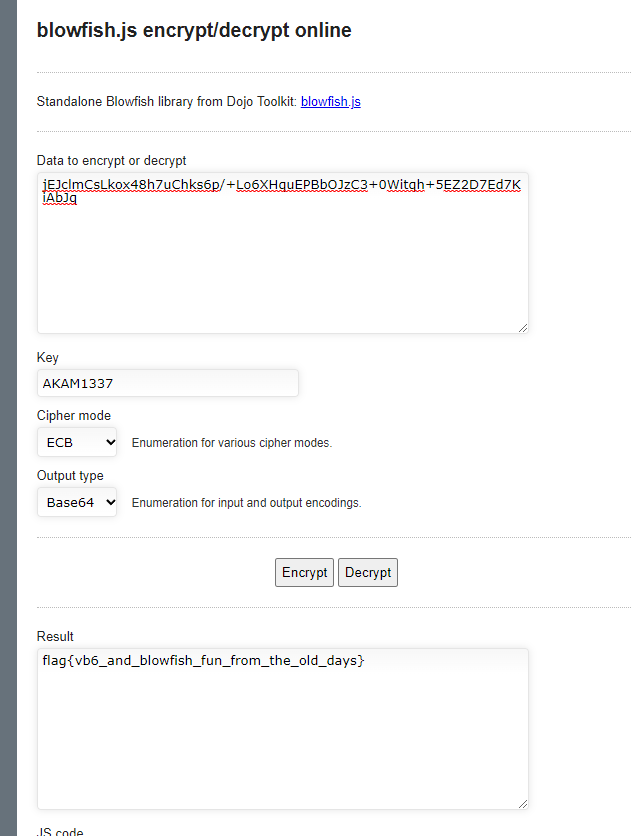Click the 'Key' label
This screenshot has width=632, height=836.
(x=47, y=357)
